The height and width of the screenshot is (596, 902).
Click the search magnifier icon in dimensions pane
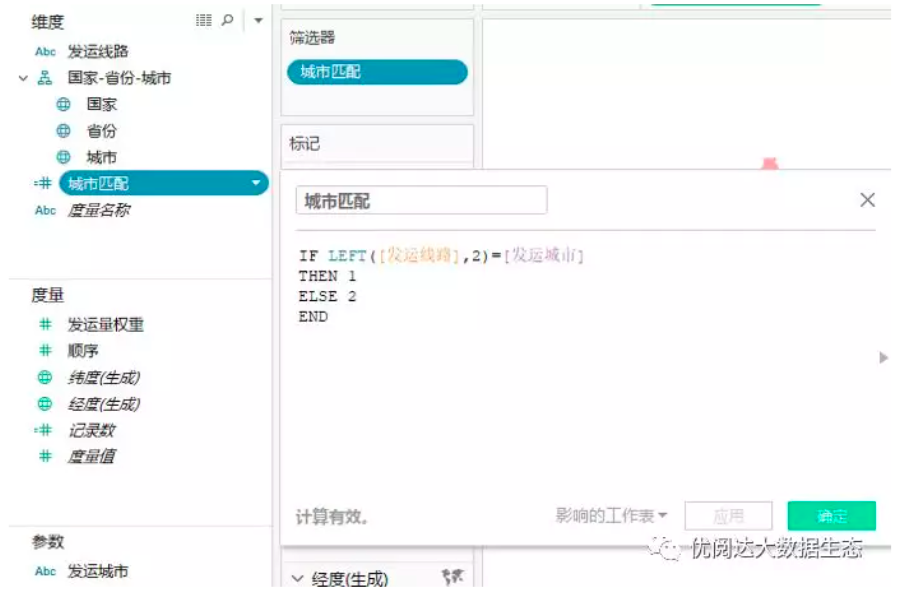pyautogui.click(x=228, y=20)
